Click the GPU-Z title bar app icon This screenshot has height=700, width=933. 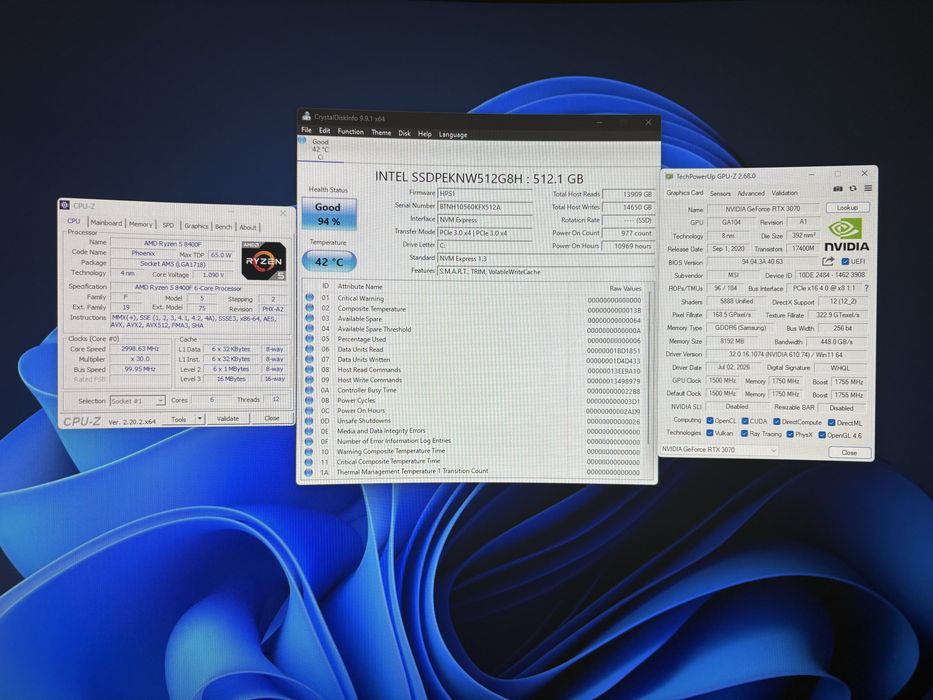point(669,176)
